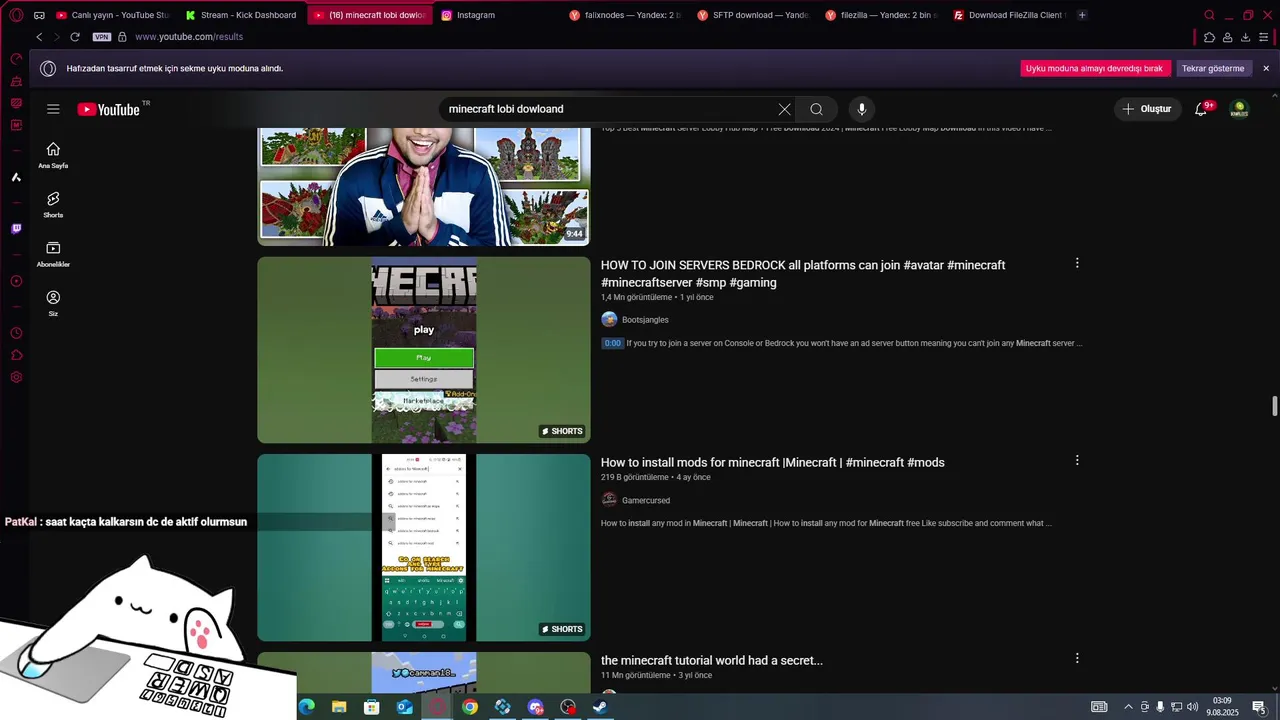The width and height of the screenshot is (1280, 720).
Task: Toggle the VPN badge in address bar
Action: pos(101,37)
